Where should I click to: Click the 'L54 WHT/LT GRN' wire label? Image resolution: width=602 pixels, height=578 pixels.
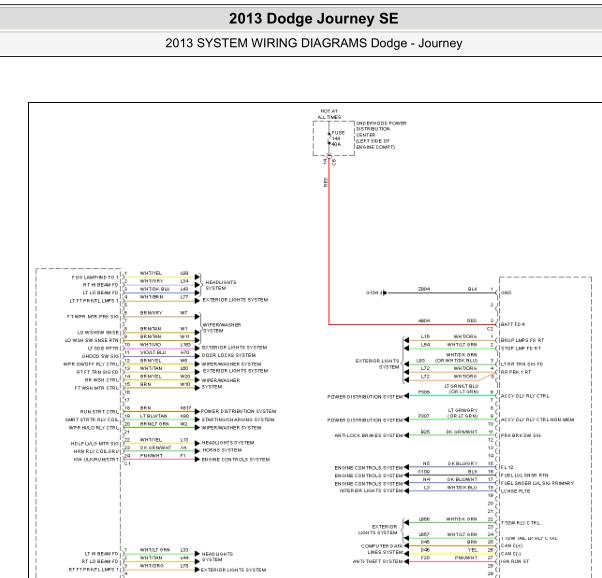pos(448,344)
